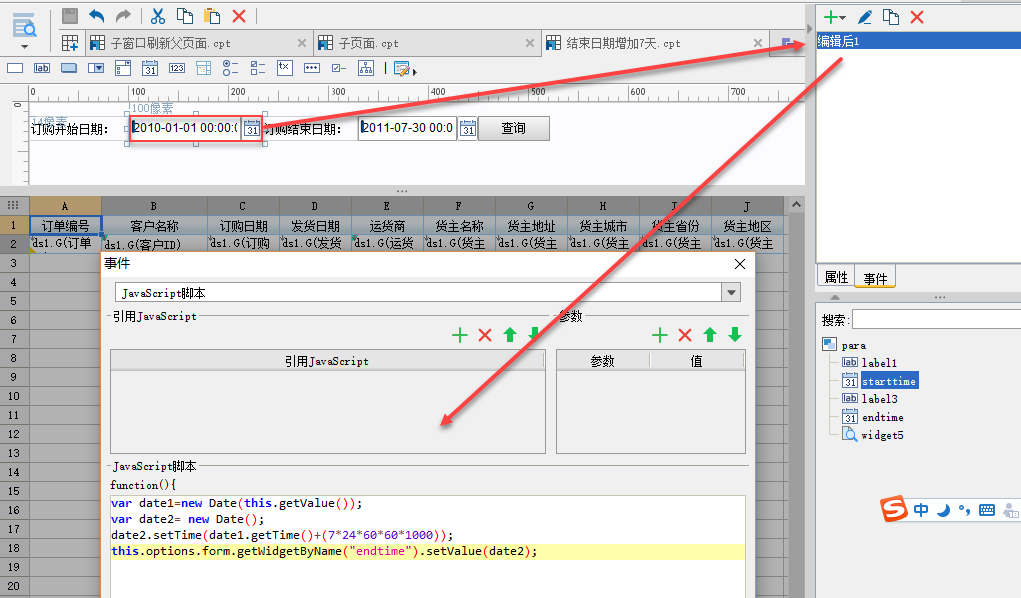Delete a parameter with the red X
This screenshot has height=598, width=1021.
tap(684, 335)
